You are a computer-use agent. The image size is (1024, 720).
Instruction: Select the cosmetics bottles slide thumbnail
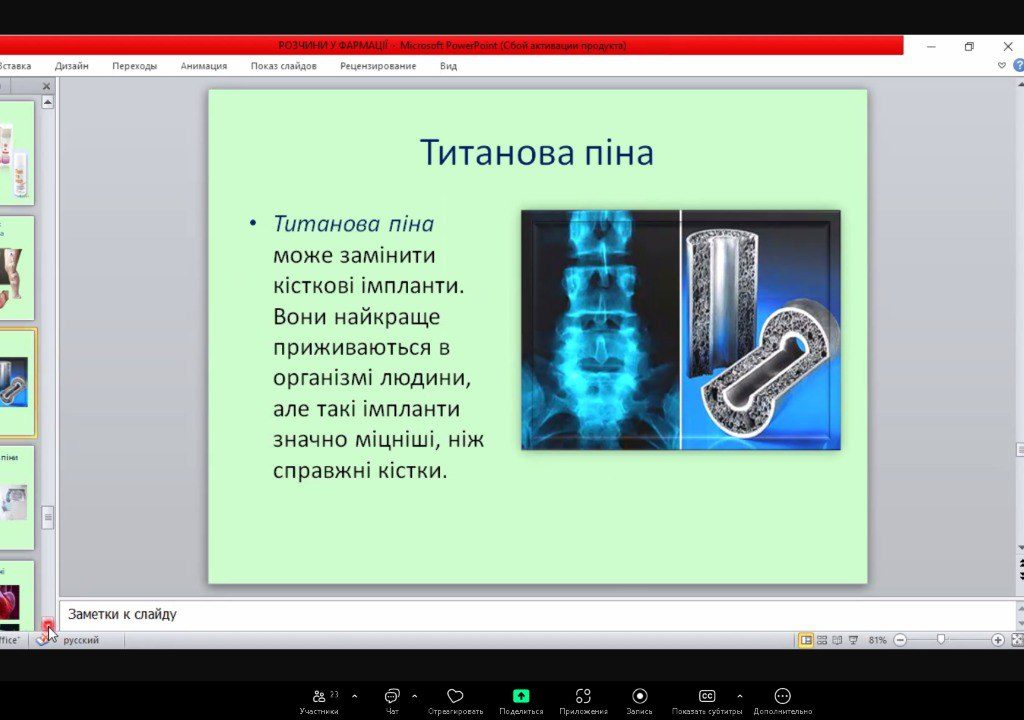pos(17,153)
